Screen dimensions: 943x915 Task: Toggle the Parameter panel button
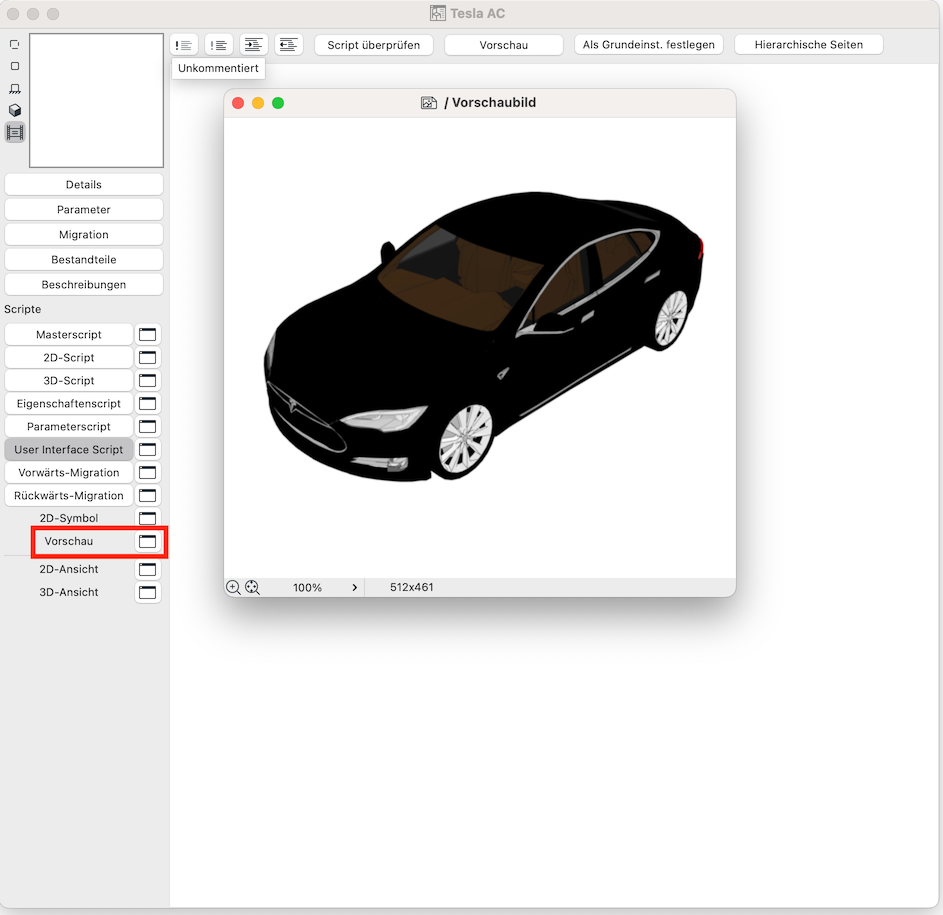[x=84, y=210]
